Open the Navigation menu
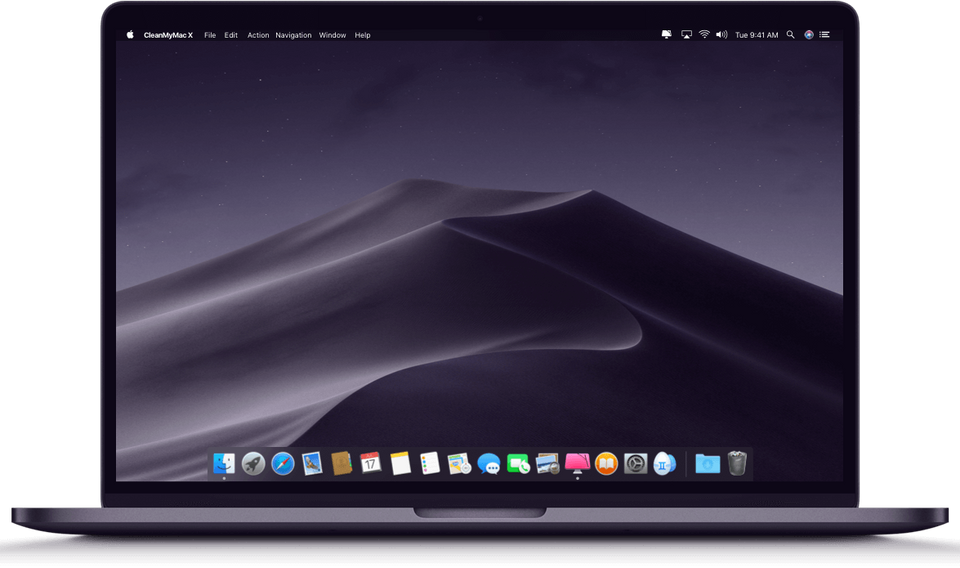The height and width of the screenshot is (568, 960). click(x=293, y=36)
